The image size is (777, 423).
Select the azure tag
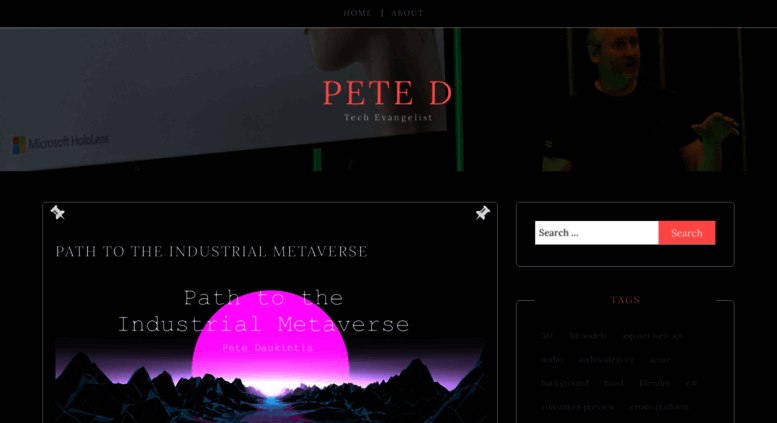(660, 360)
